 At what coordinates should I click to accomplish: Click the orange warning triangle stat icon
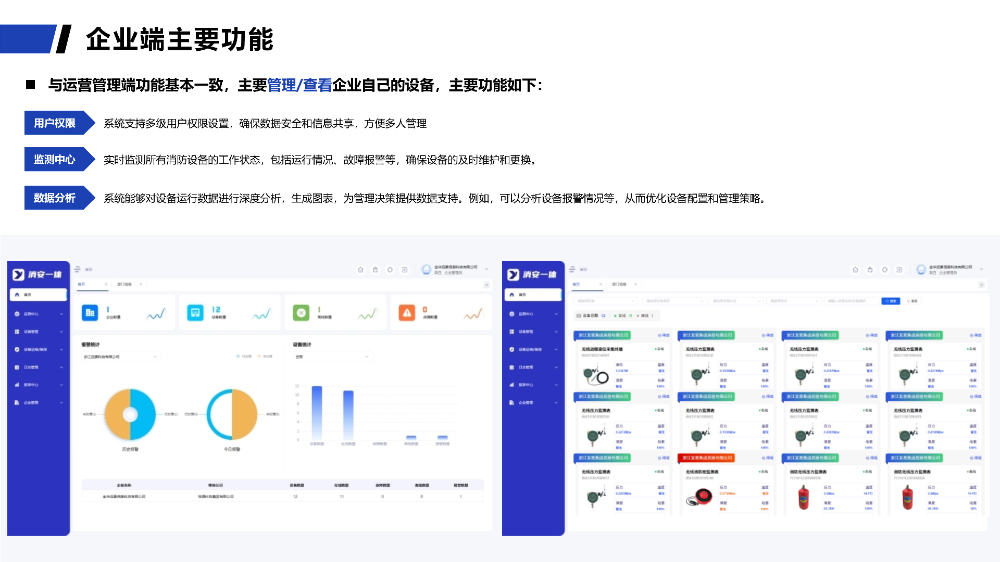(406, 313)
